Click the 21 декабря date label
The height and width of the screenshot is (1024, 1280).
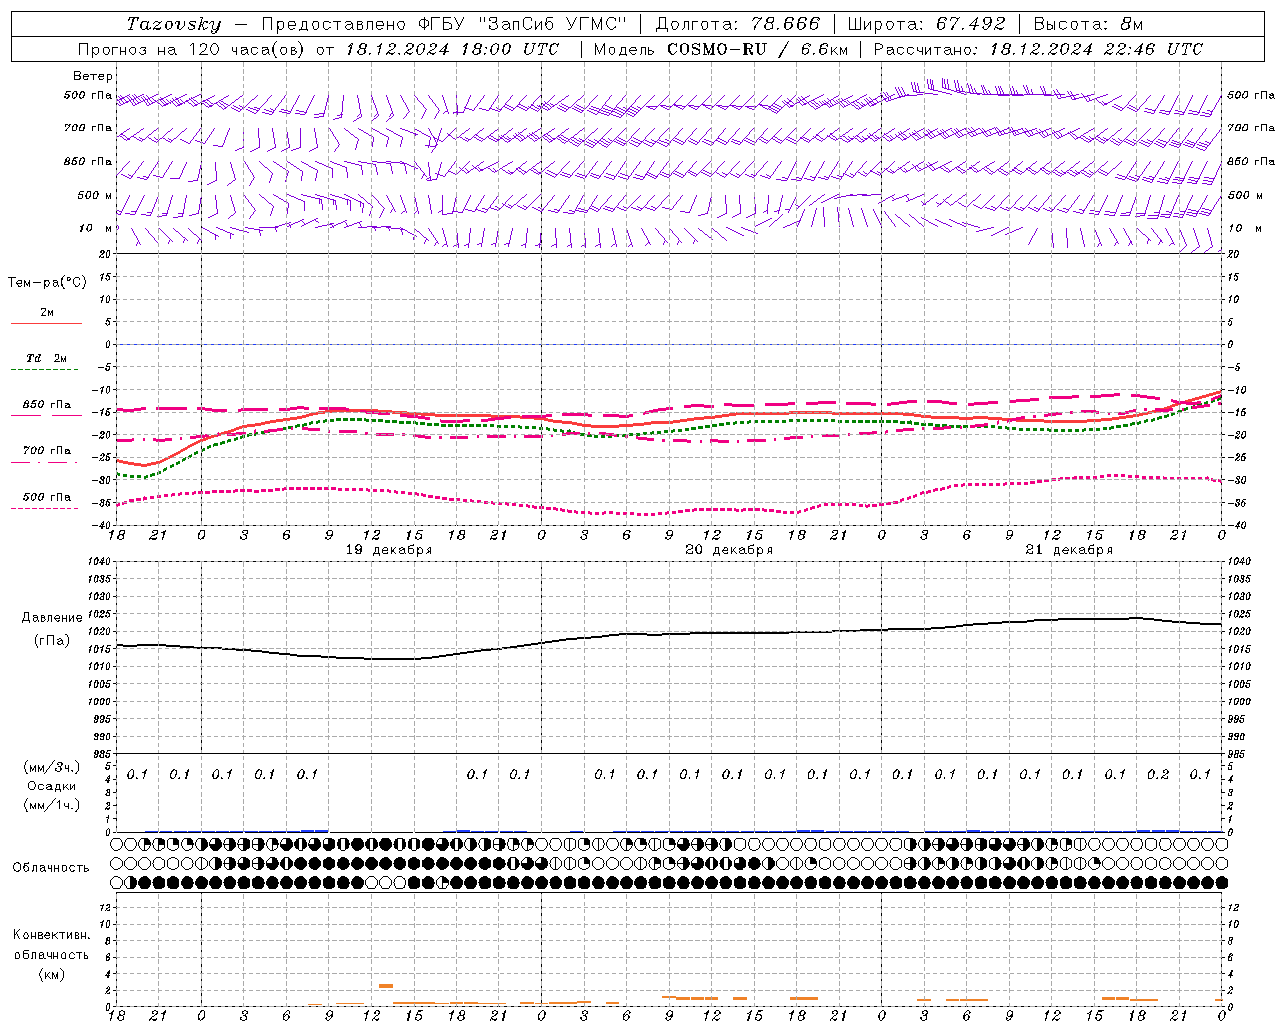pyautogui.click(x=1069, y=550)
